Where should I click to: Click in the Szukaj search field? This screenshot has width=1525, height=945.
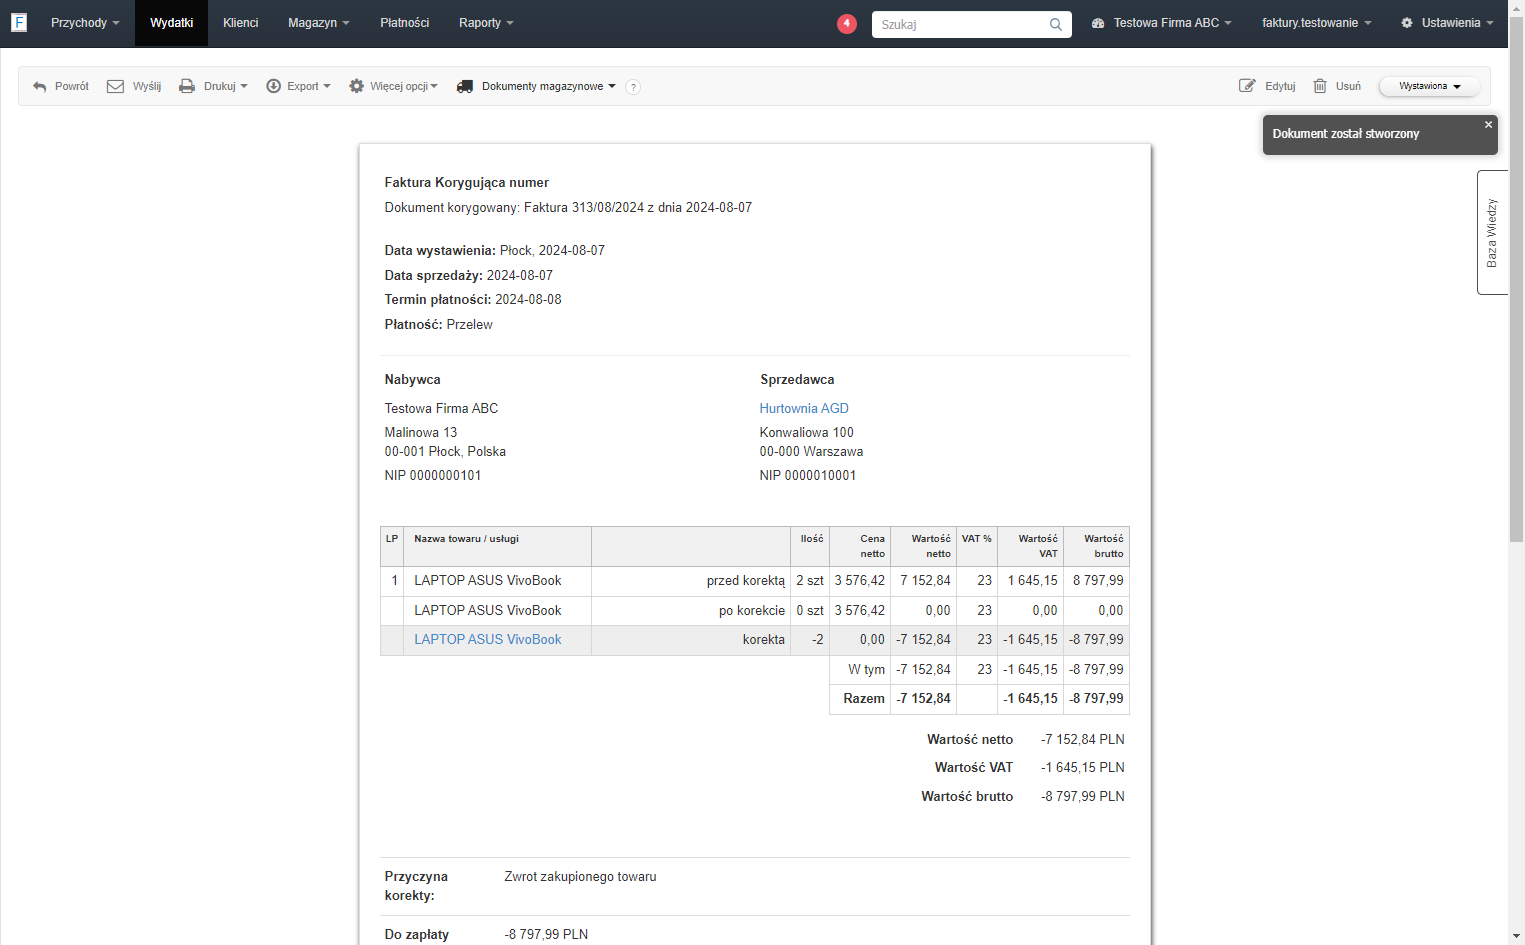[x=960, y=24]
